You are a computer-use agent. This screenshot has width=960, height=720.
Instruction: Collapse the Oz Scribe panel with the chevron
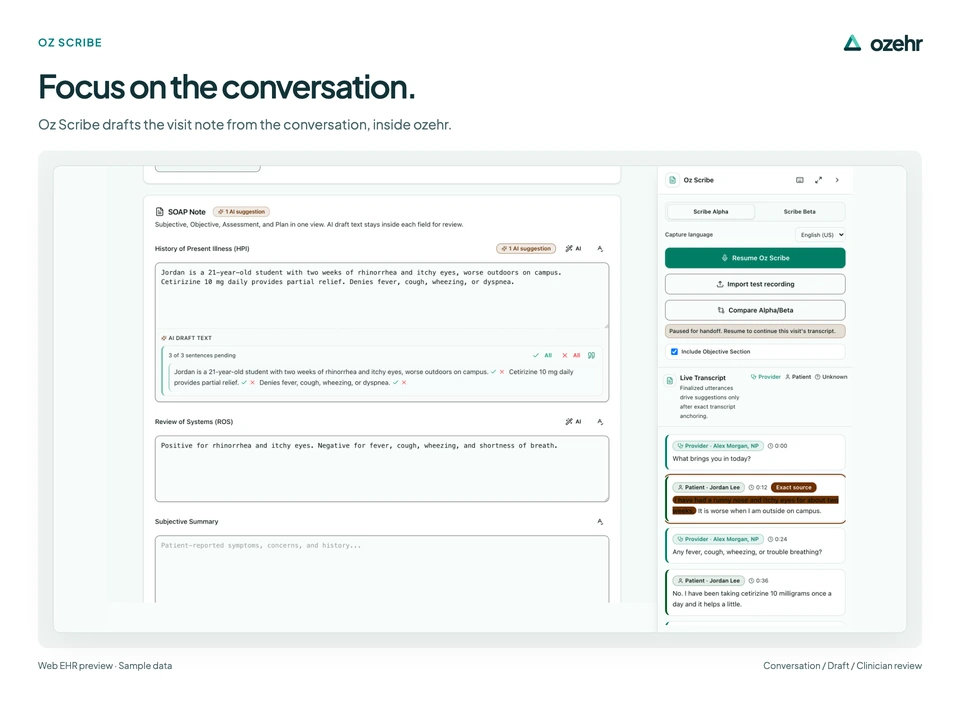pyautogui.click(x=837, y=180)
